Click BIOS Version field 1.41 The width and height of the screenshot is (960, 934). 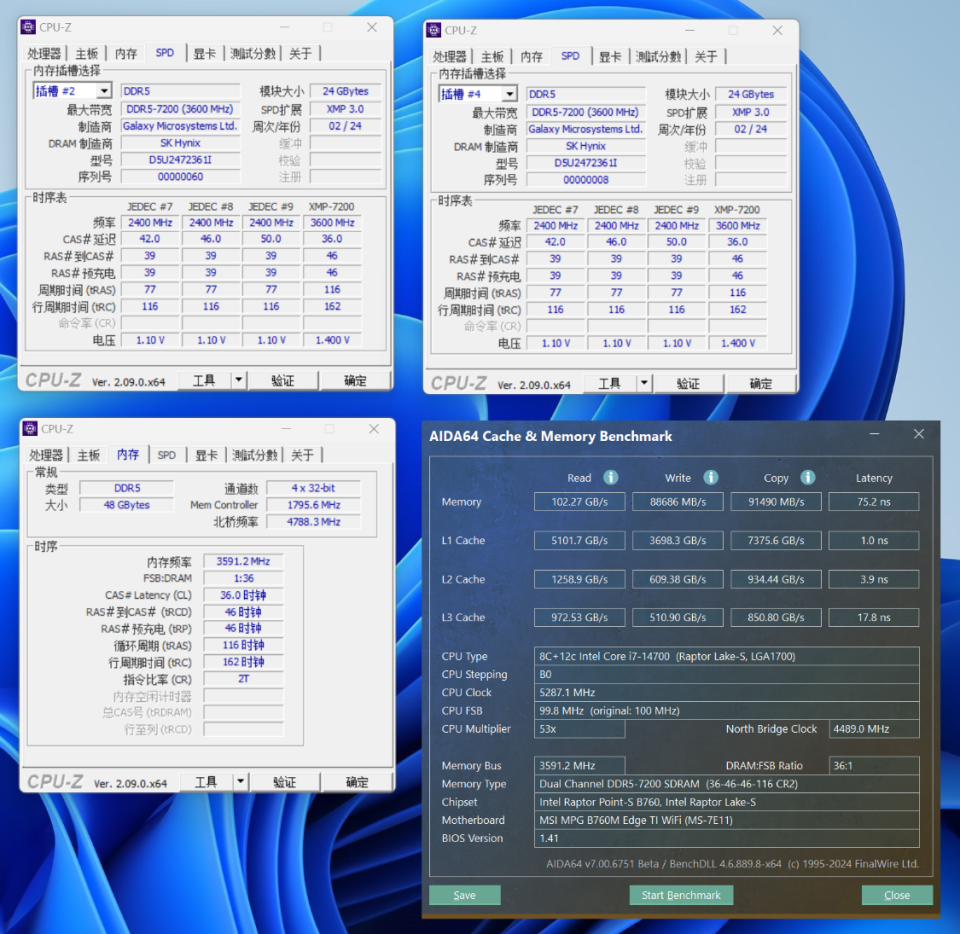tap(727, 838)
